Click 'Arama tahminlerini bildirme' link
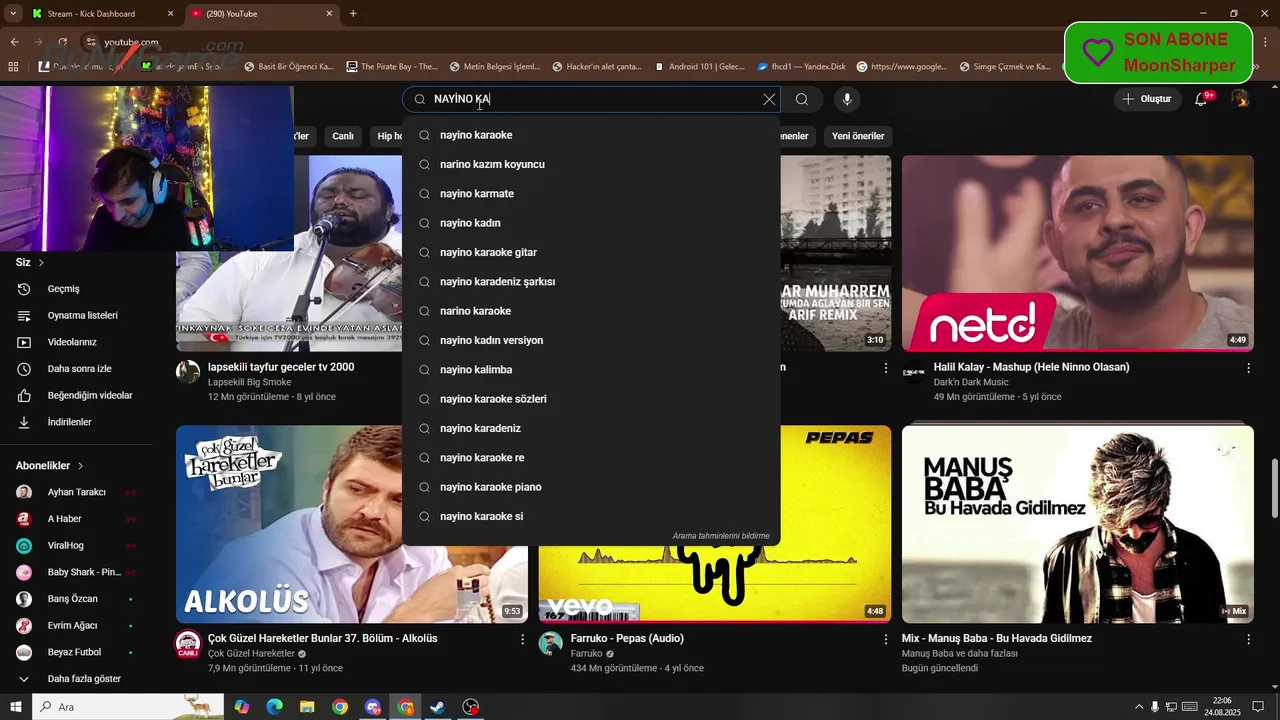 tap(721, 536)
